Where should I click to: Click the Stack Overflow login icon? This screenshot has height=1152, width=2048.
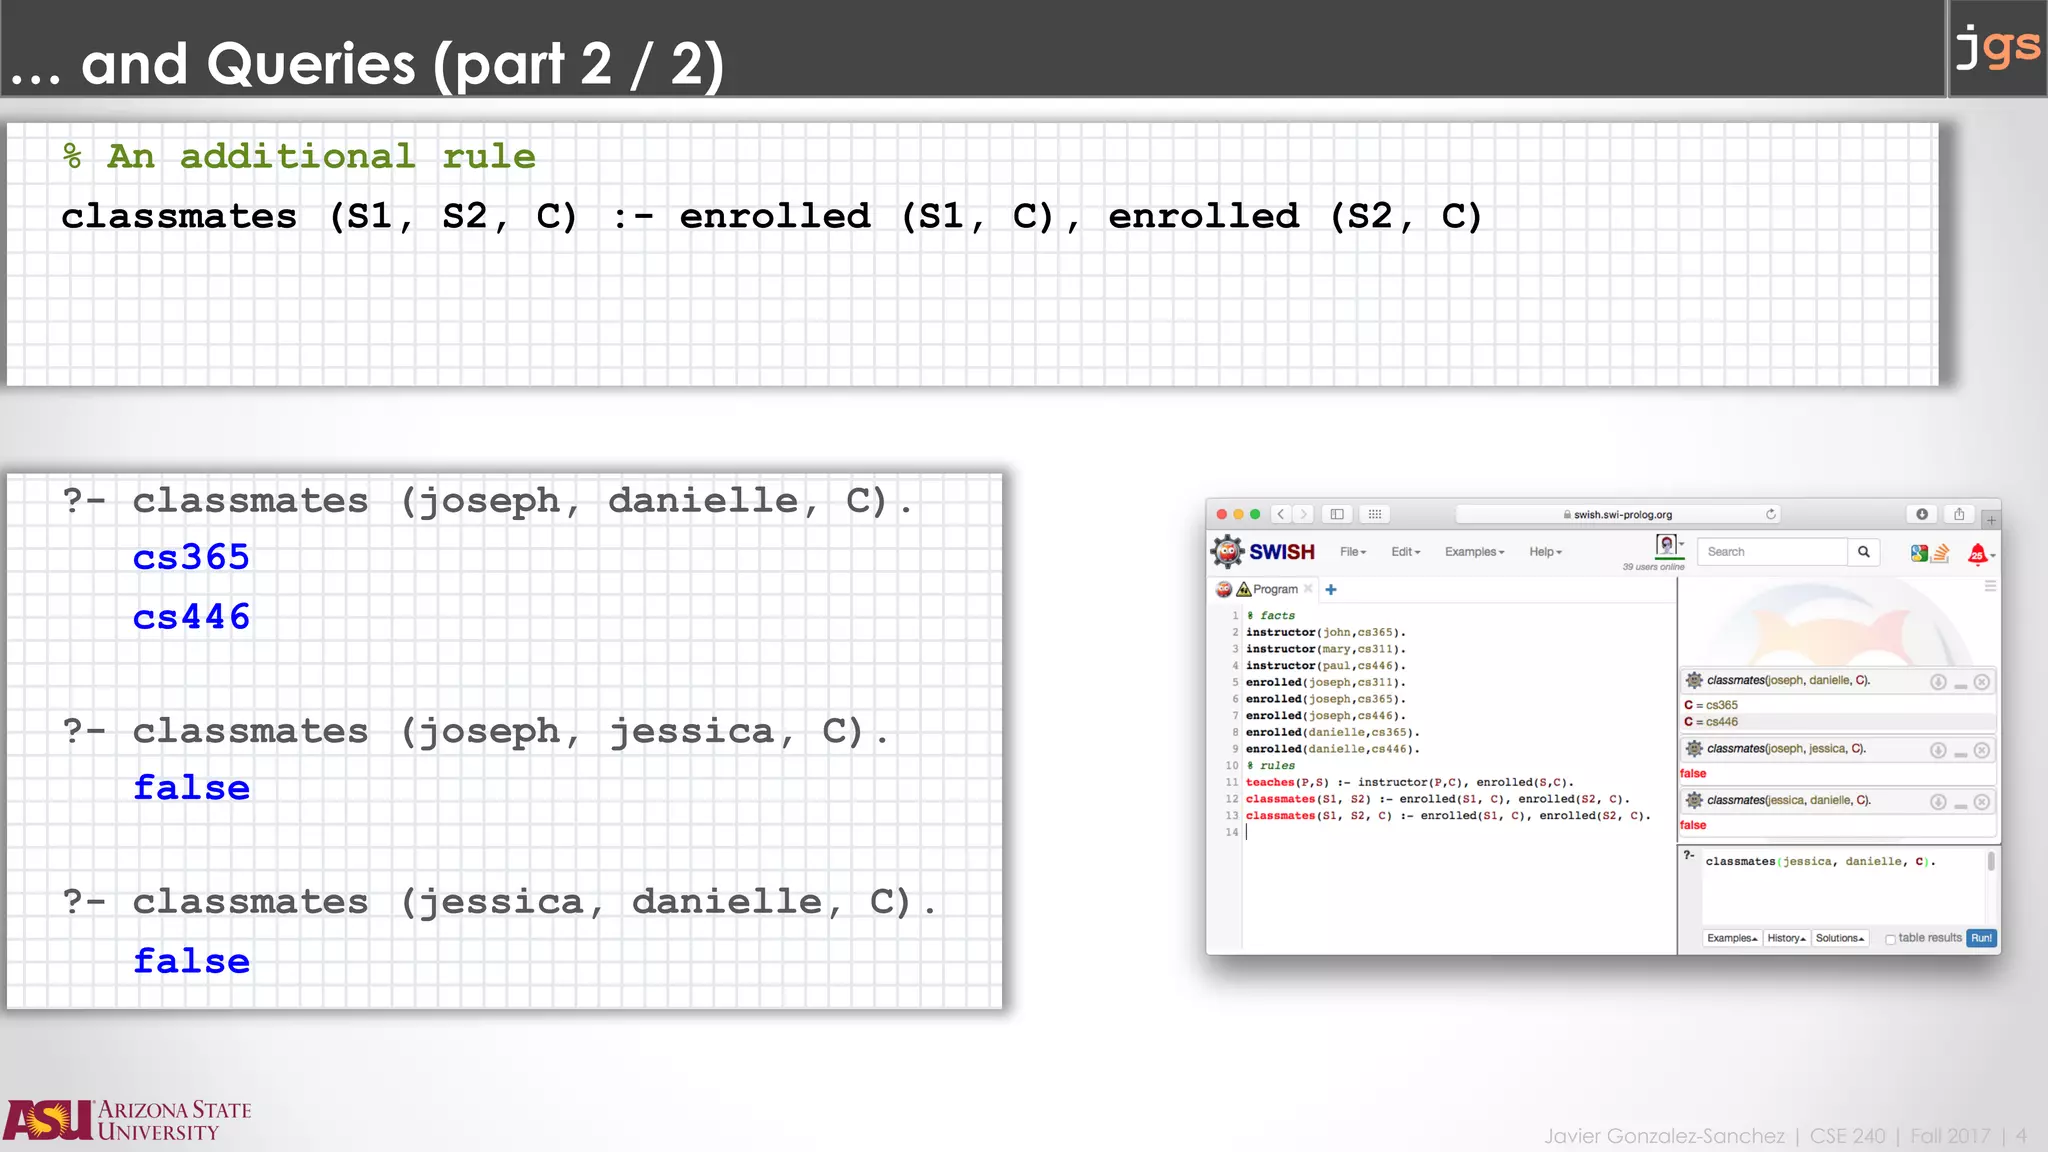pyautogui.click(x=1941, y=553)
